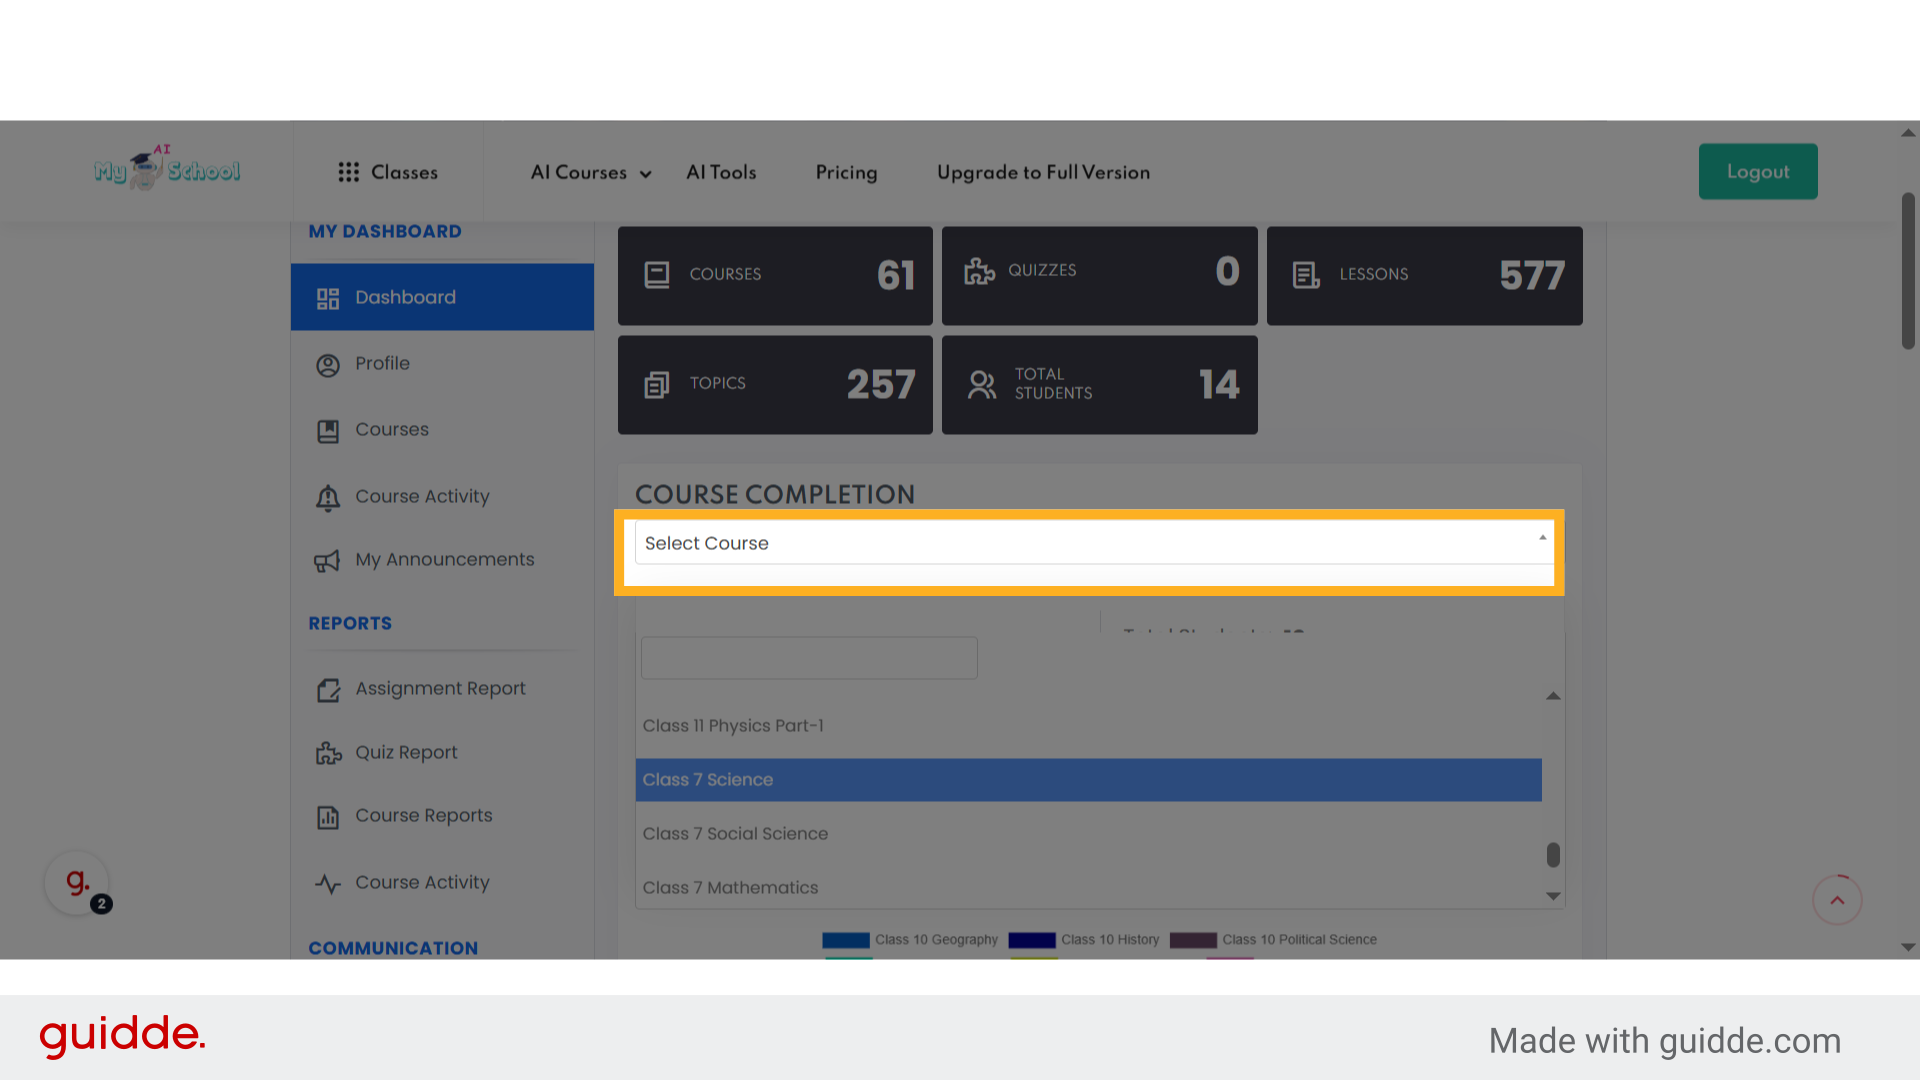Expand the AI Courses menu
The height and width of the screenshot is (1080, 1920).
(x=591, y=173)
